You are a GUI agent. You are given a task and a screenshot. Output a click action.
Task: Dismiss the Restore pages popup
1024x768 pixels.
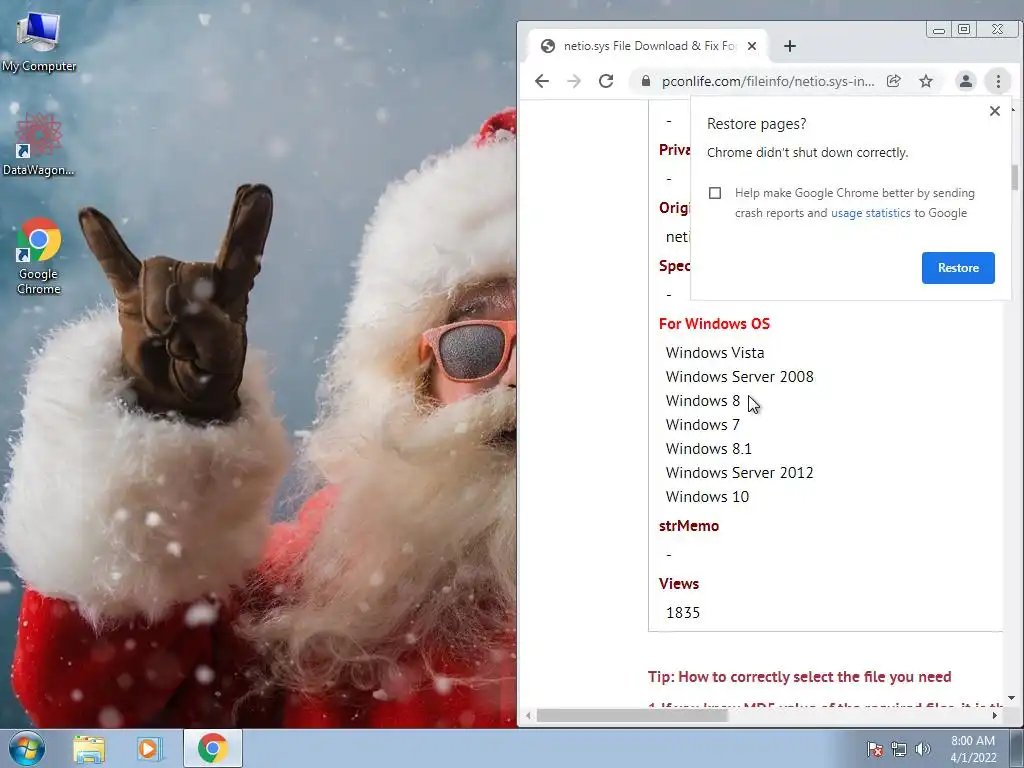995,111
